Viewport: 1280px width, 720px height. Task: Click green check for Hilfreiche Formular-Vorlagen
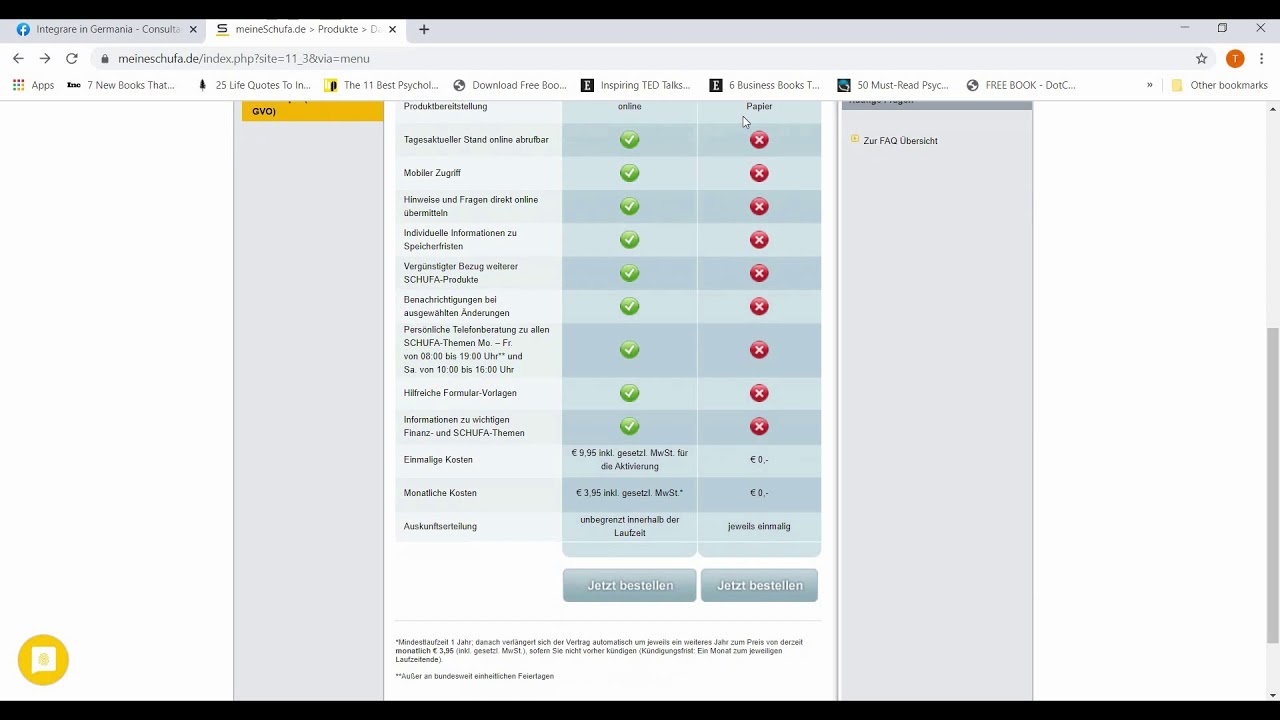pos(629,393)
